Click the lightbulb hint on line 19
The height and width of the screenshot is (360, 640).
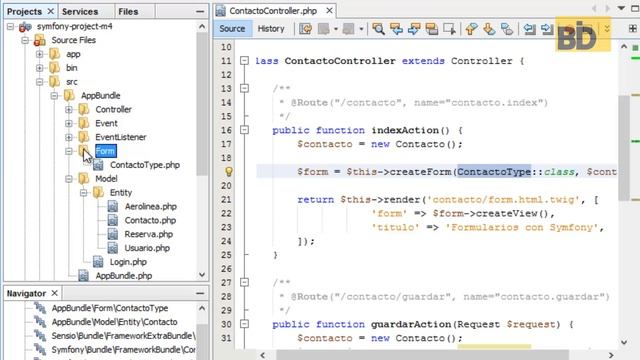(229, 171)
